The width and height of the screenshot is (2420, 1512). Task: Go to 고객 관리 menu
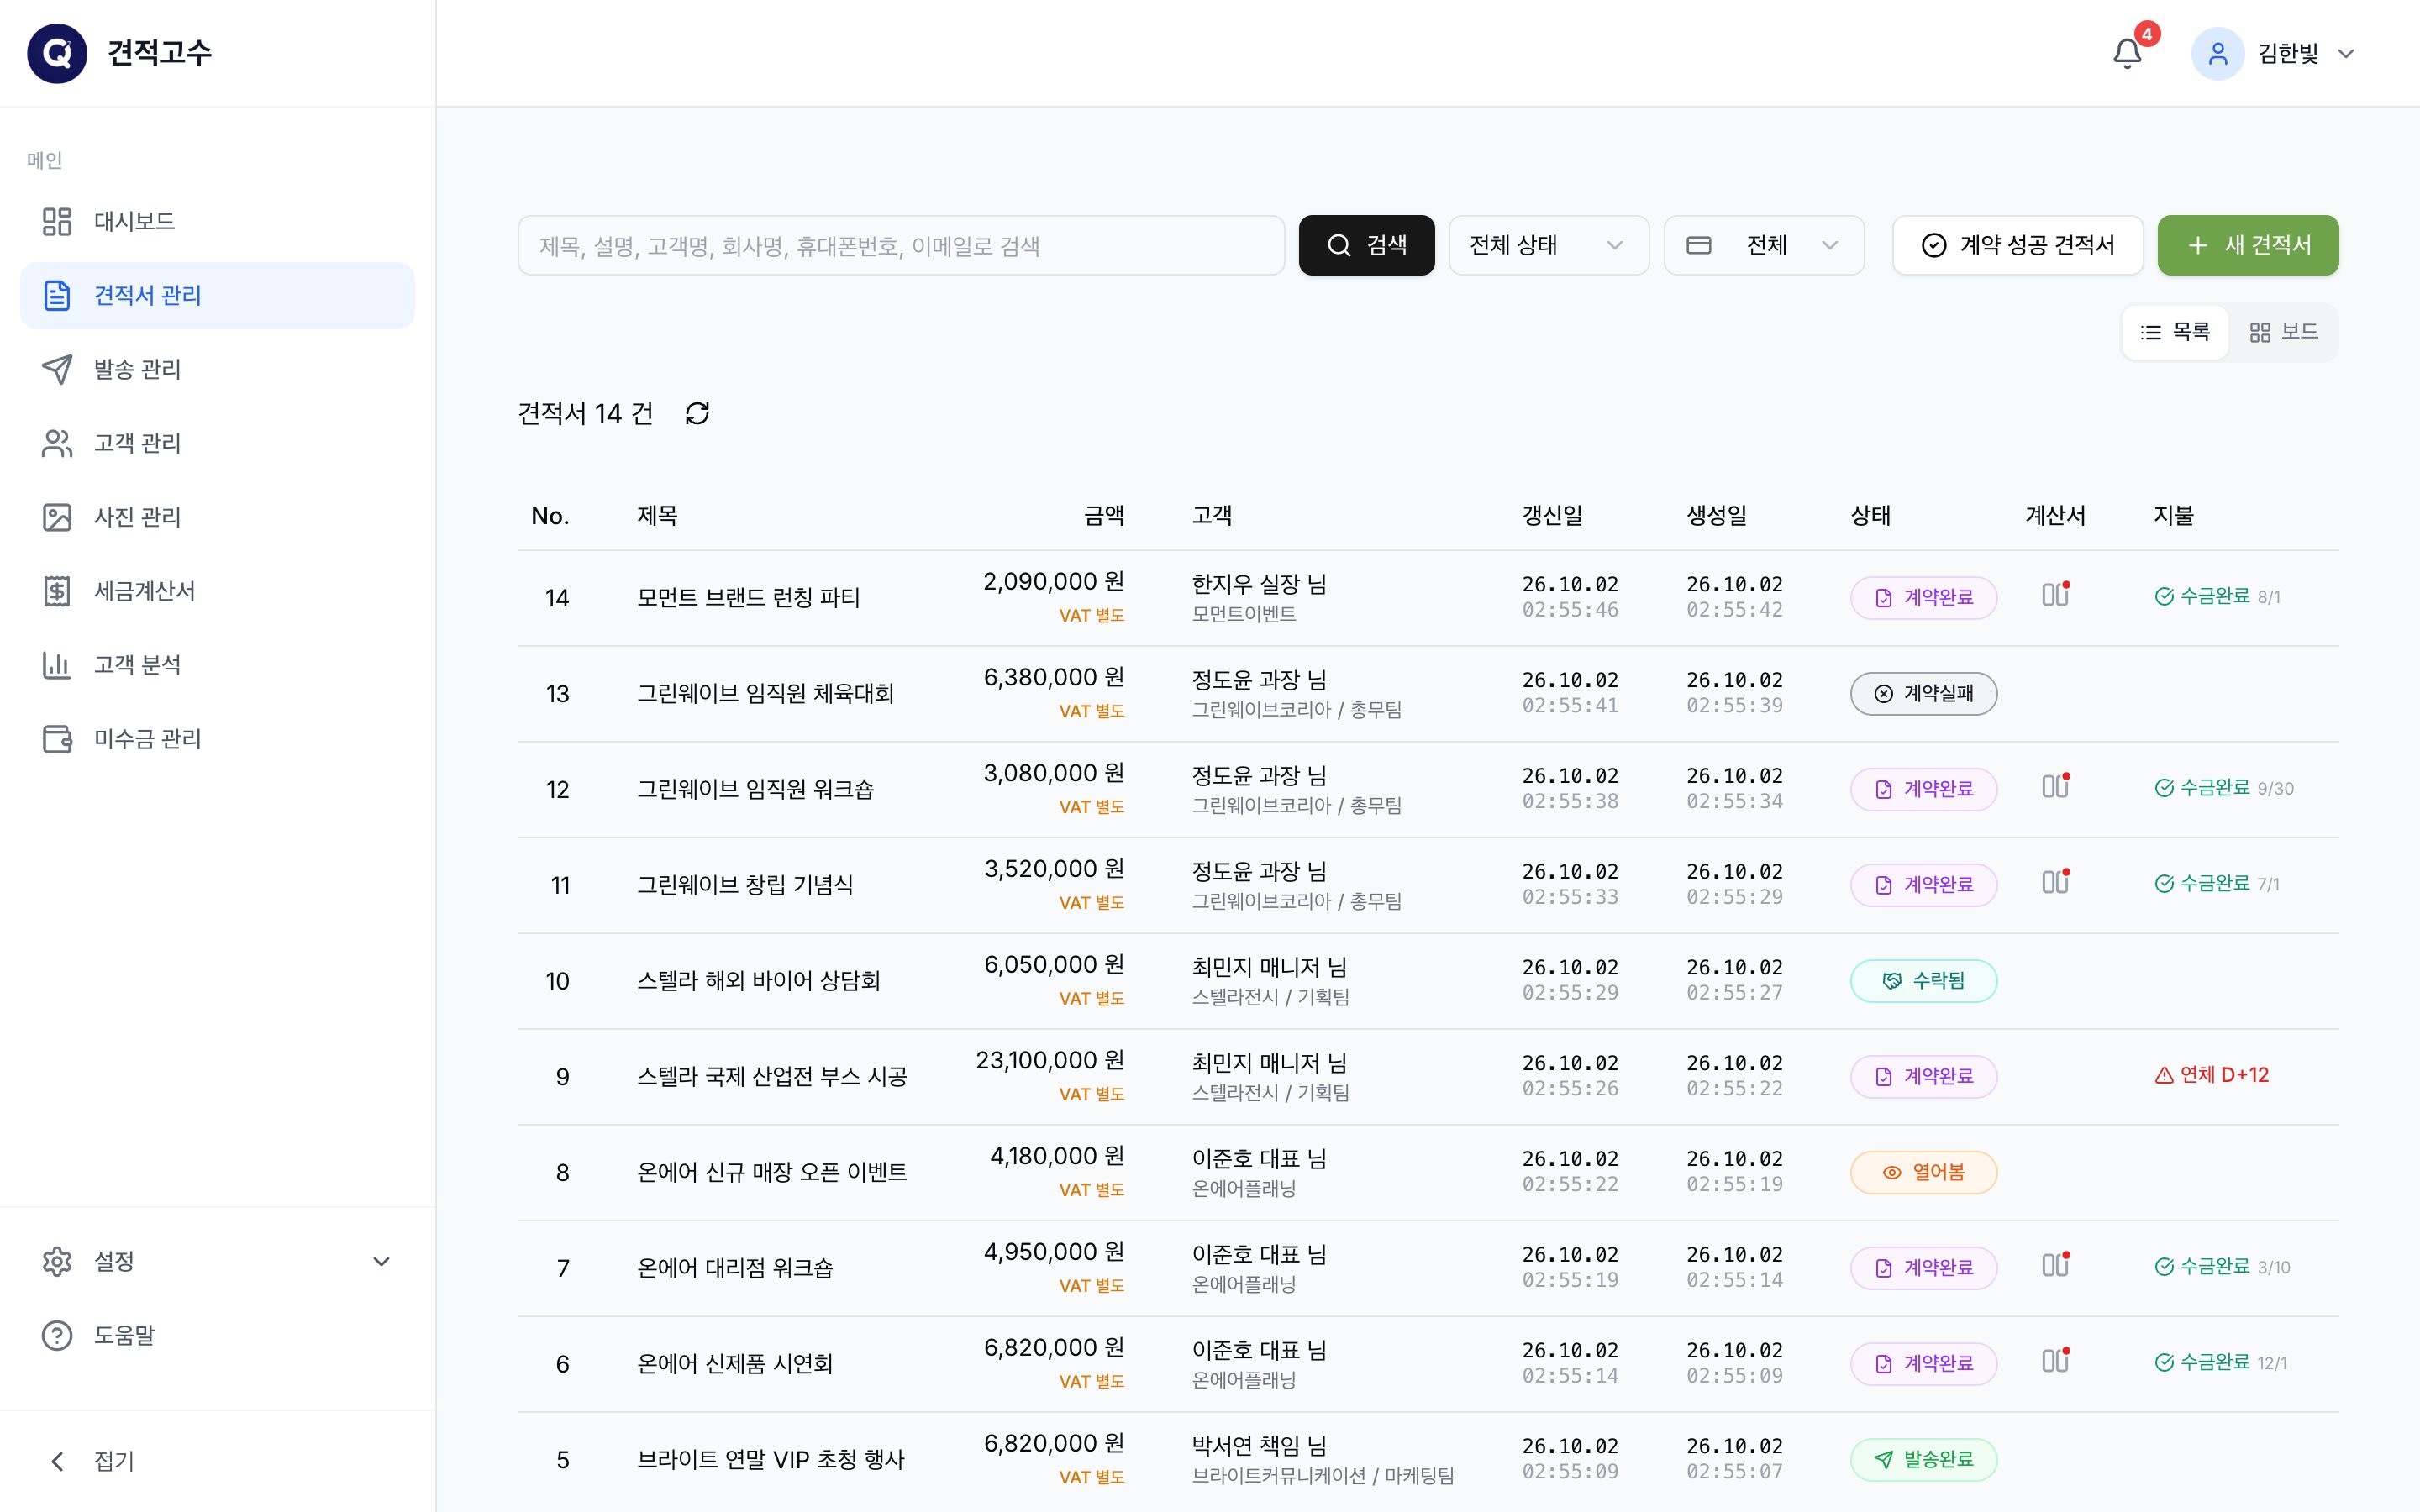(217, 443)
